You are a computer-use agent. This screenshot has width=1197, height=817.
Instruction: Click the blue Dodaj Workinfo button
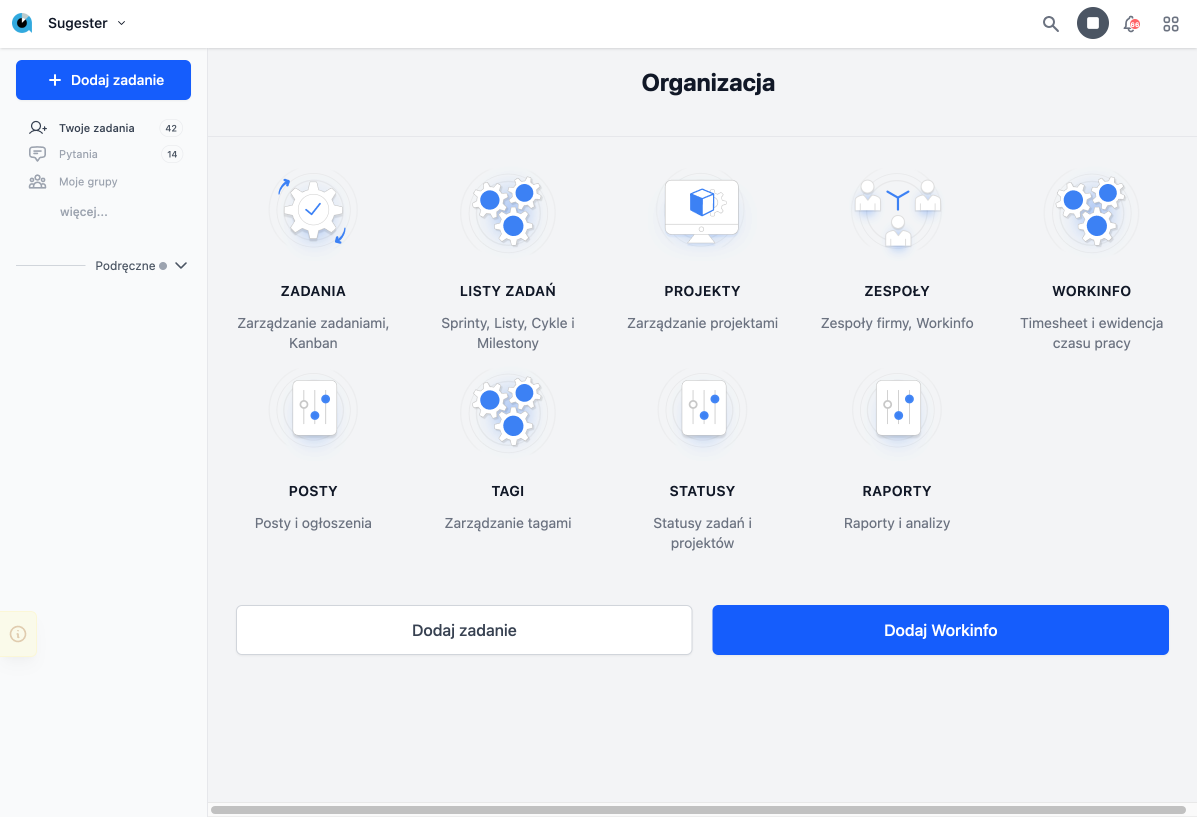(x=940, y=630)
